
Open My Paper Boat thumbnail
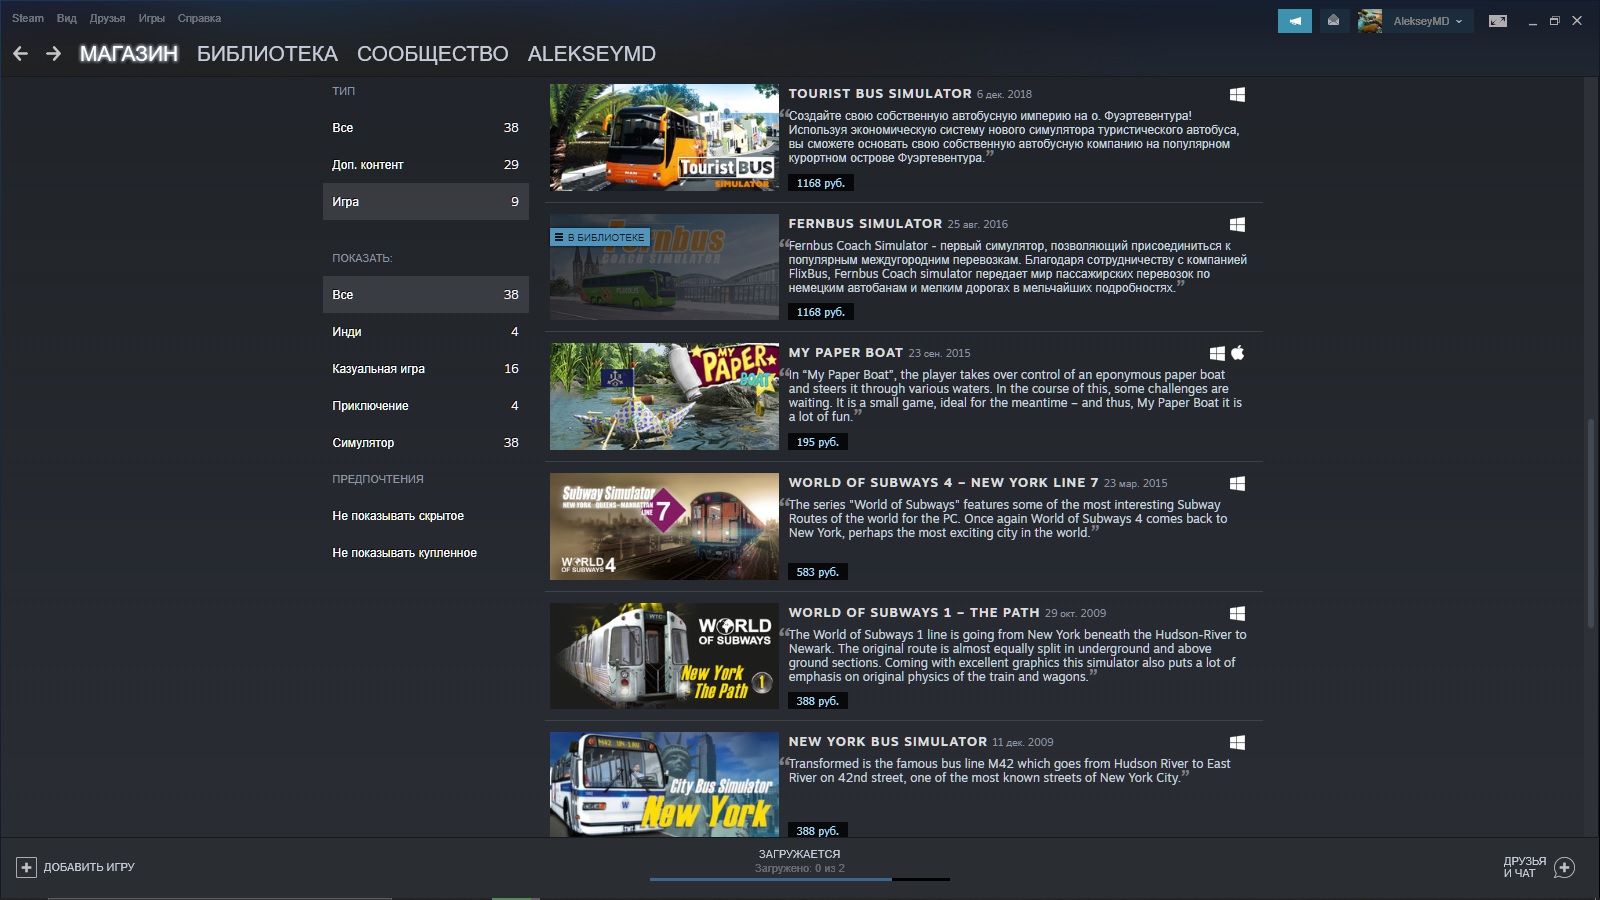pos(664,396)
